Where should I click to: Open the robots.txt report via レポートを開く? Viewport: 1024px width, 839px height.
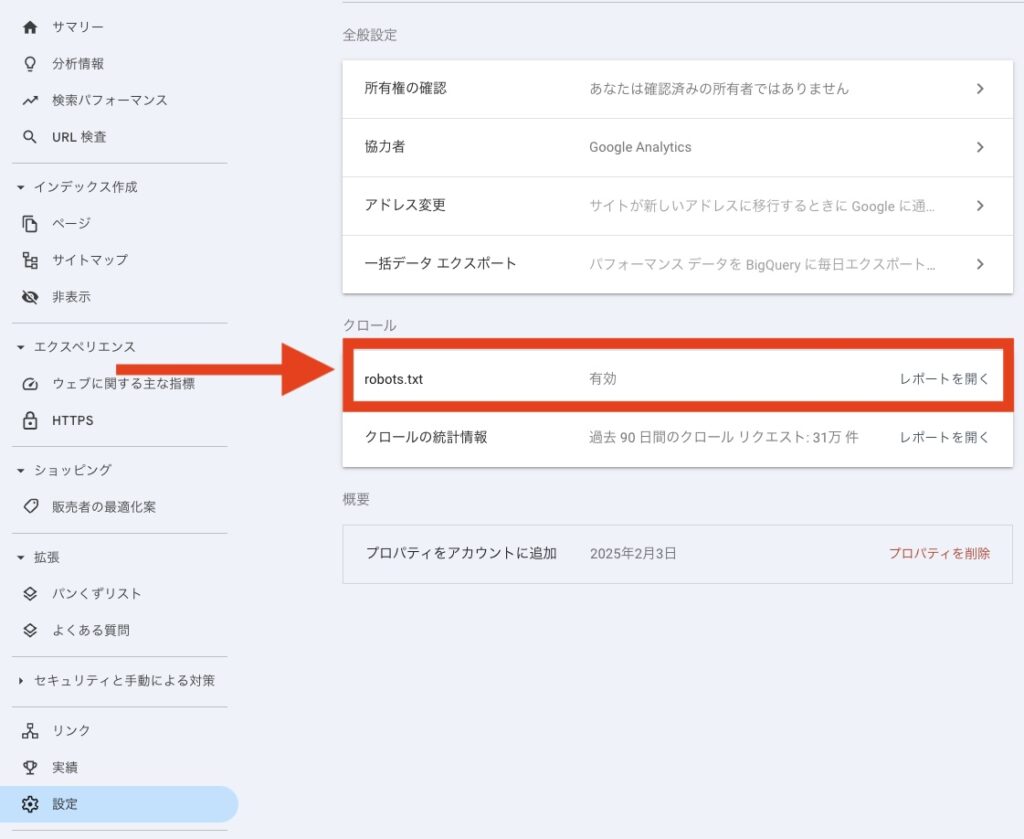[x=944, y=380]
